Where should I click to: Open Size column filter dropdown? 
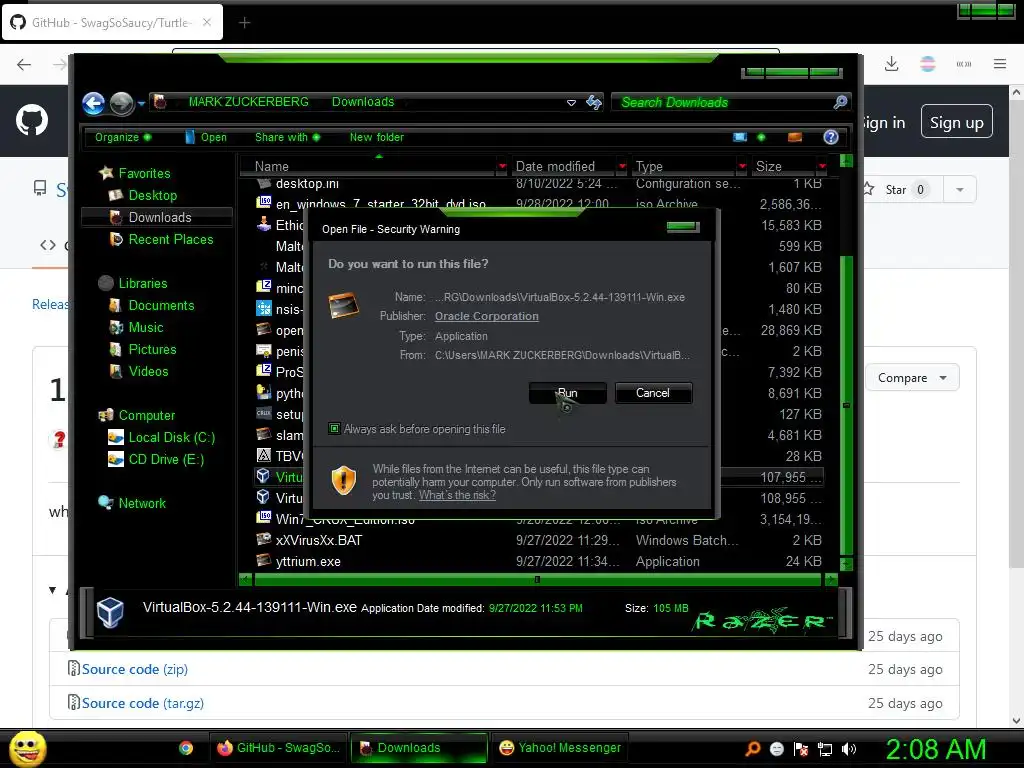click(x=822, y=167)
